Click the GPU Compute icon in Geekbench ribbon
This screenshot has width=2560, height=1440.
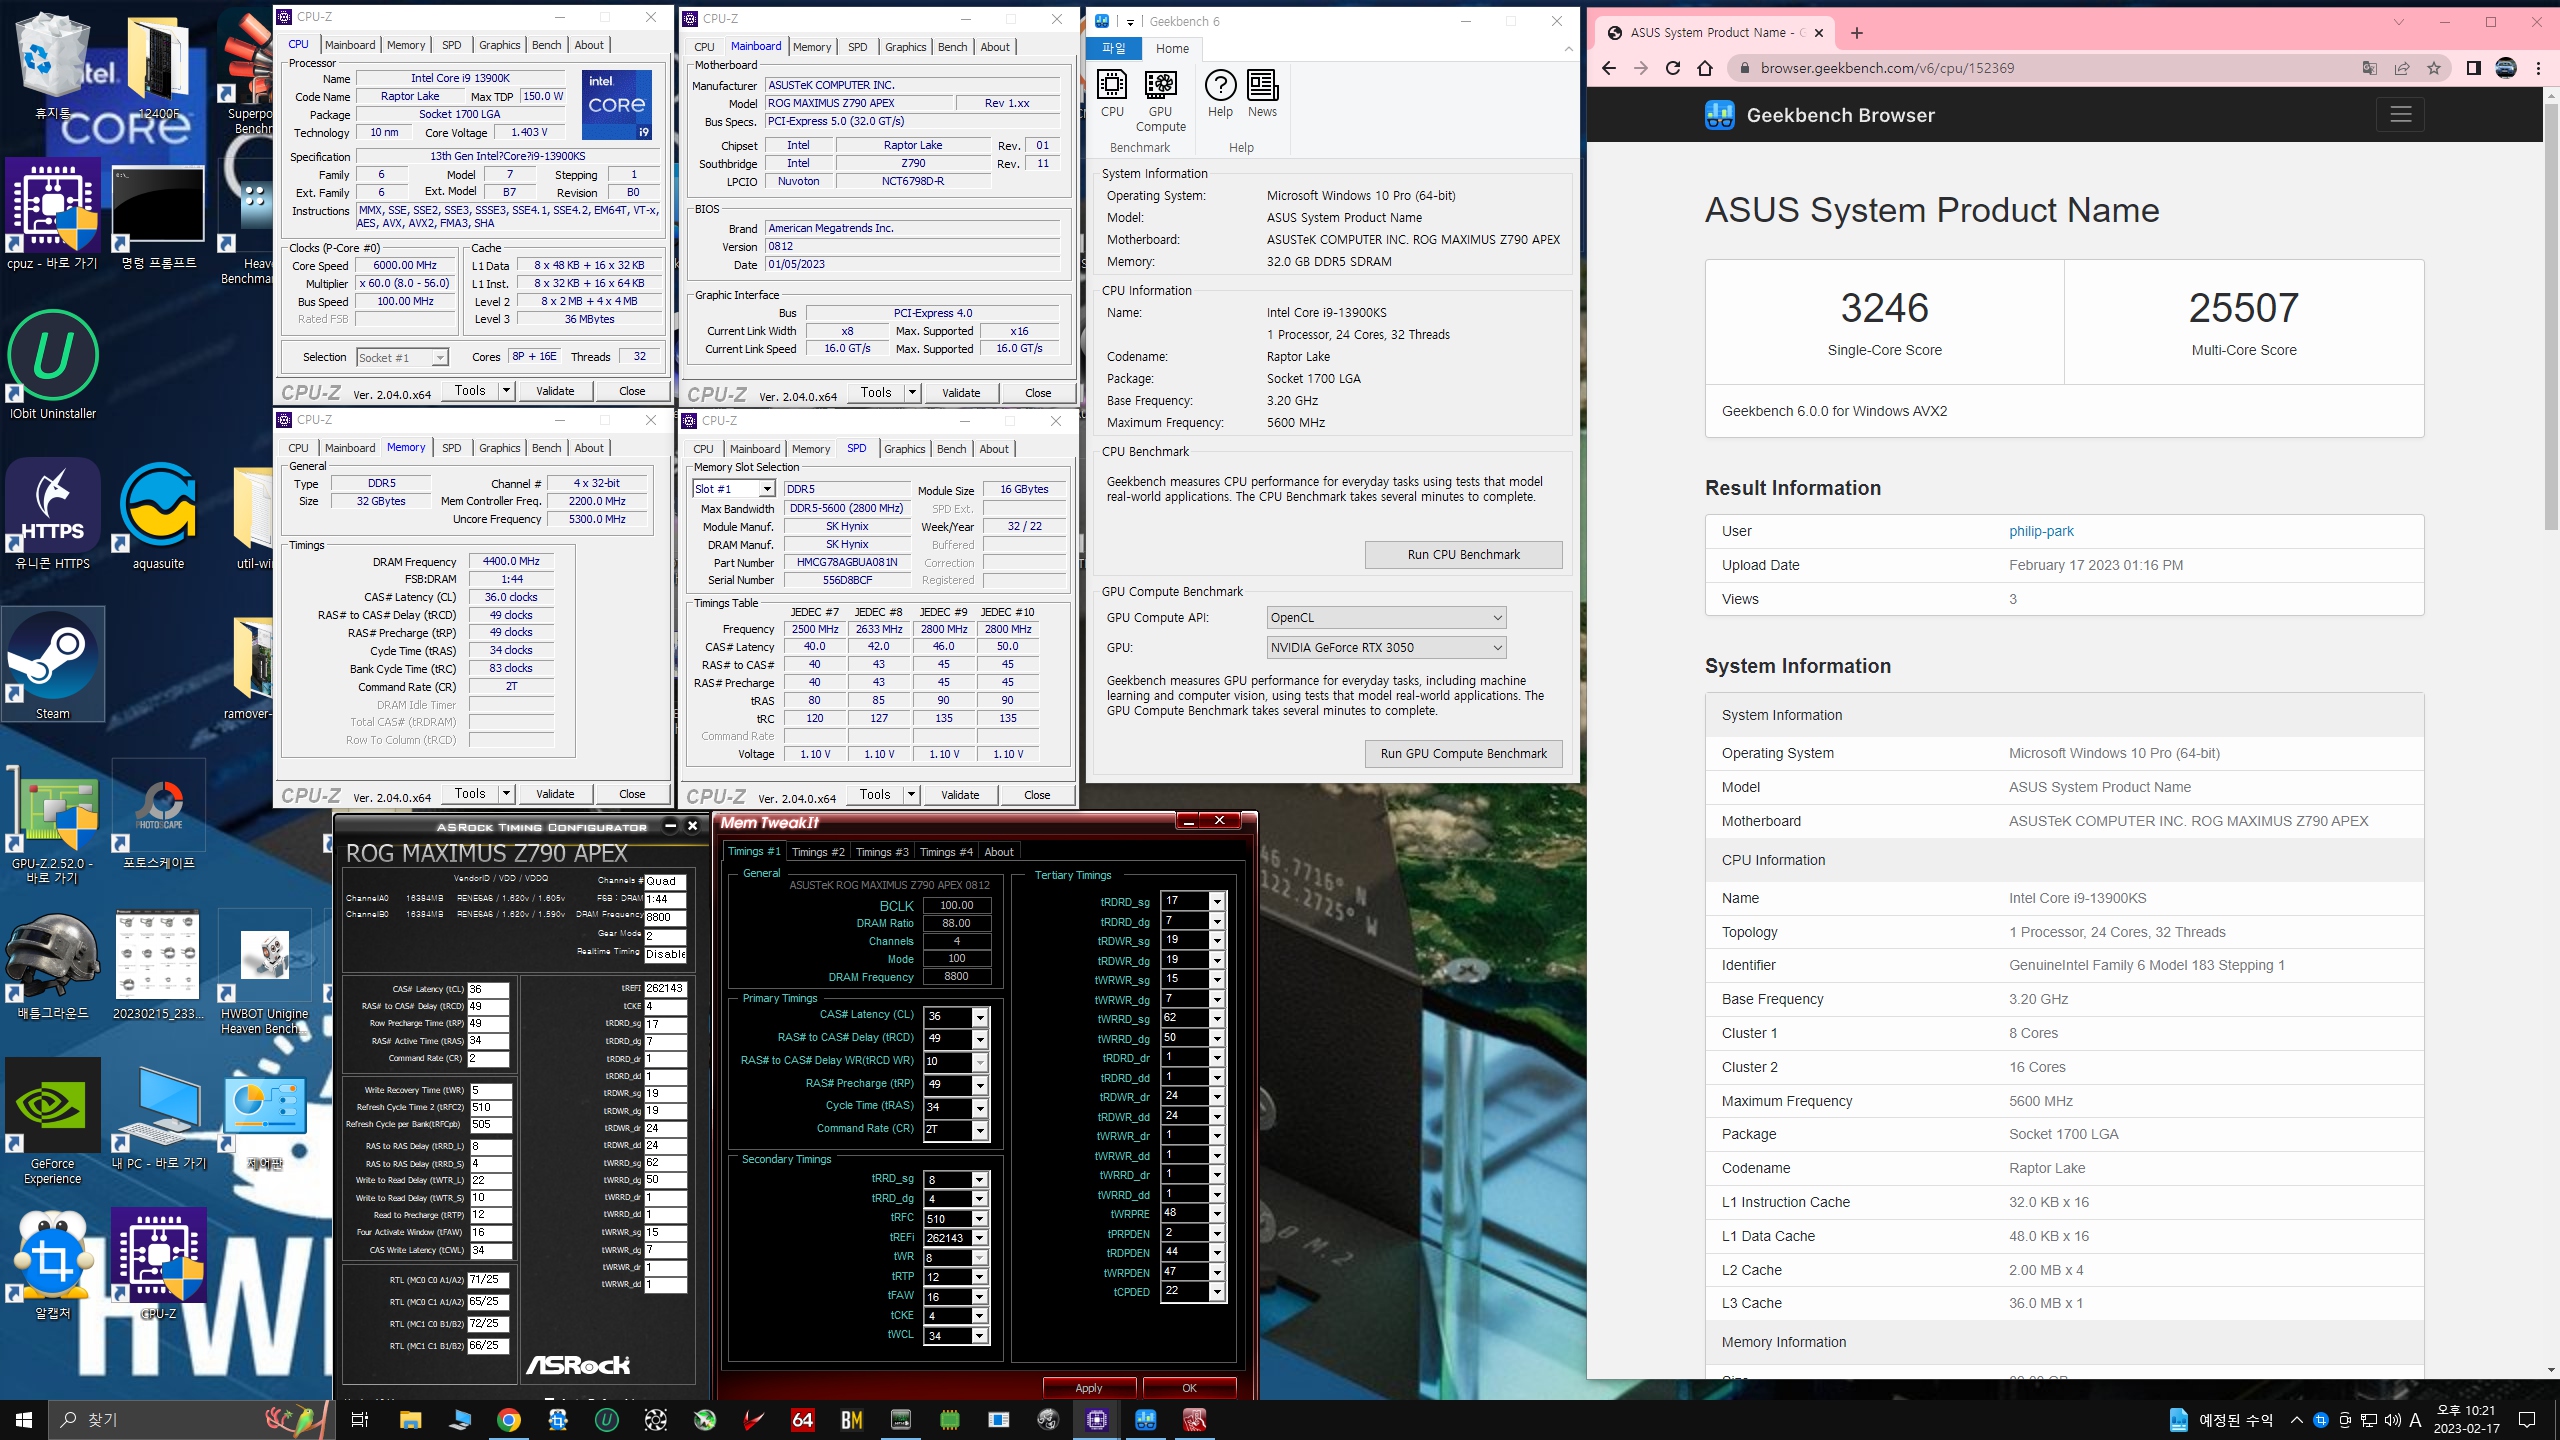(1160, 101)
